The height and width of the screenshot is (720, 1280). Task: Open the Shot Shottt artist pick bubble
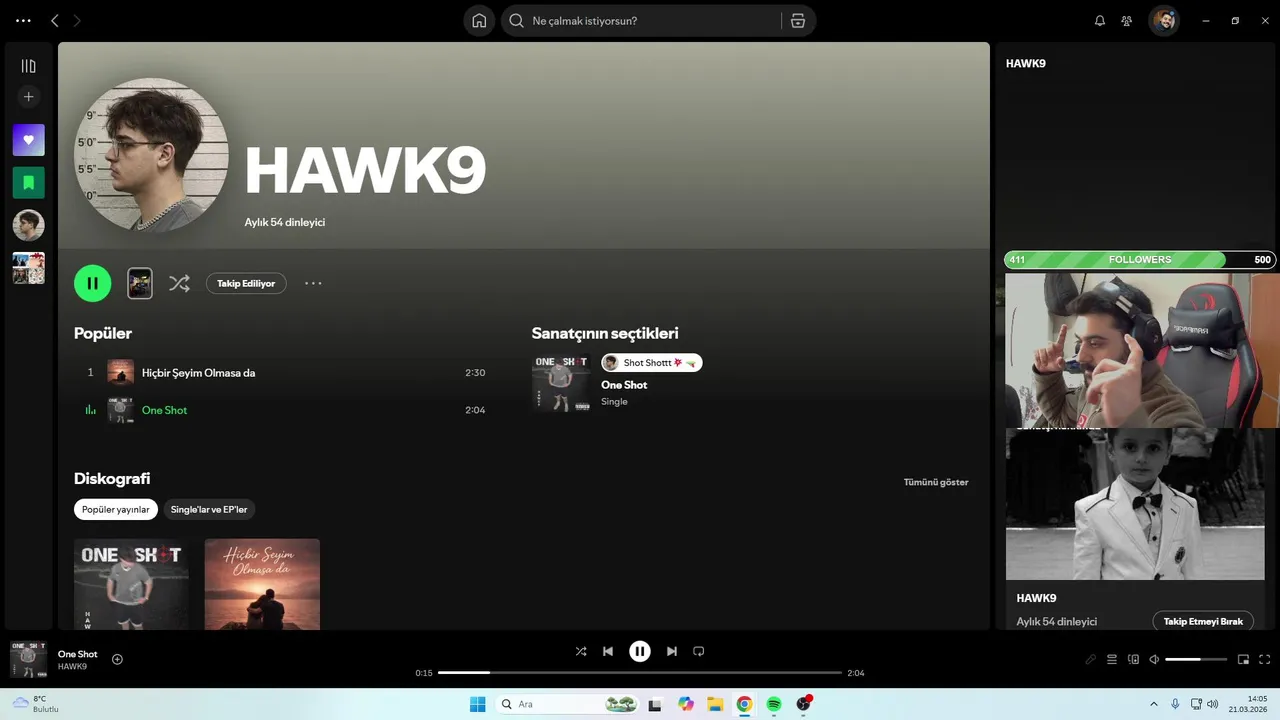click(651, 362)
